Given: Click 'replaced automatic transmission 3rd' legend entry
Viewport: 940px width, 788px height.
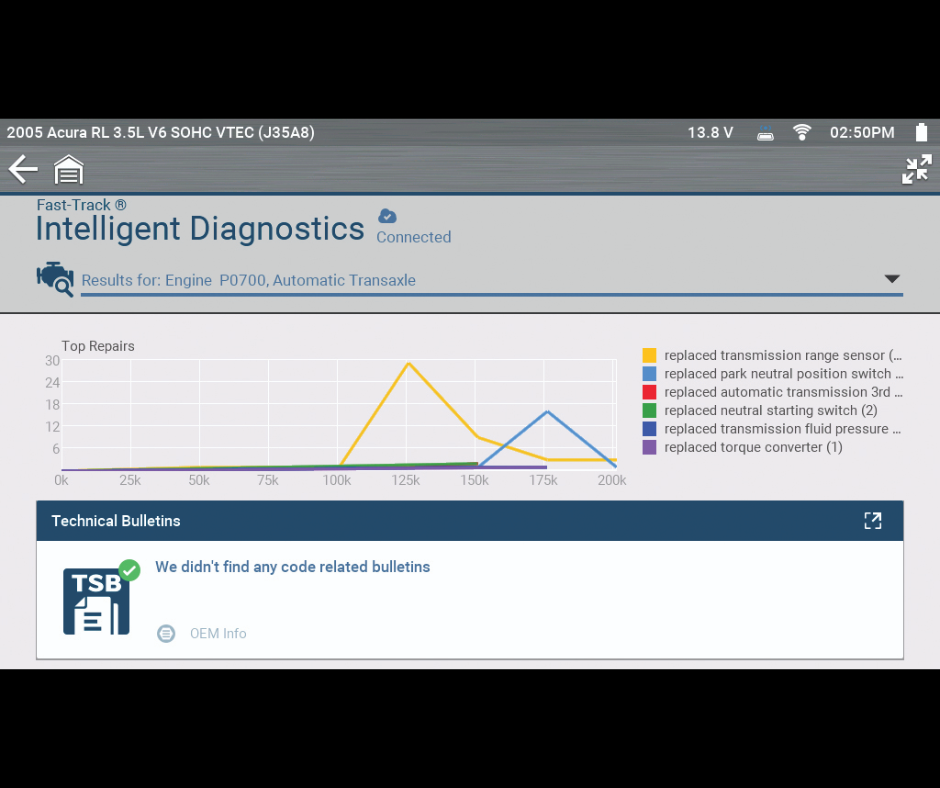Looking at the screenshot, I should pyautogui.click(x=784, y=392).
